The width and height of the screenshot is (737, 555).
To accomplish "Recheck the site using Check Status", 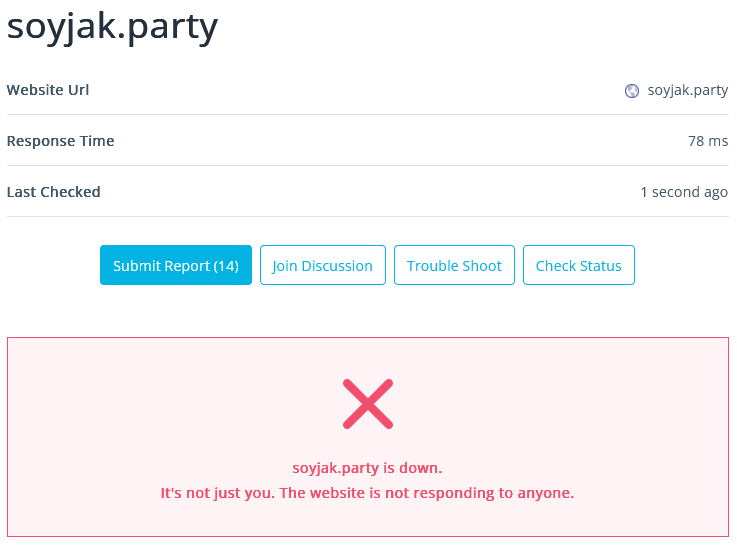I will click(x=579, y=265).
